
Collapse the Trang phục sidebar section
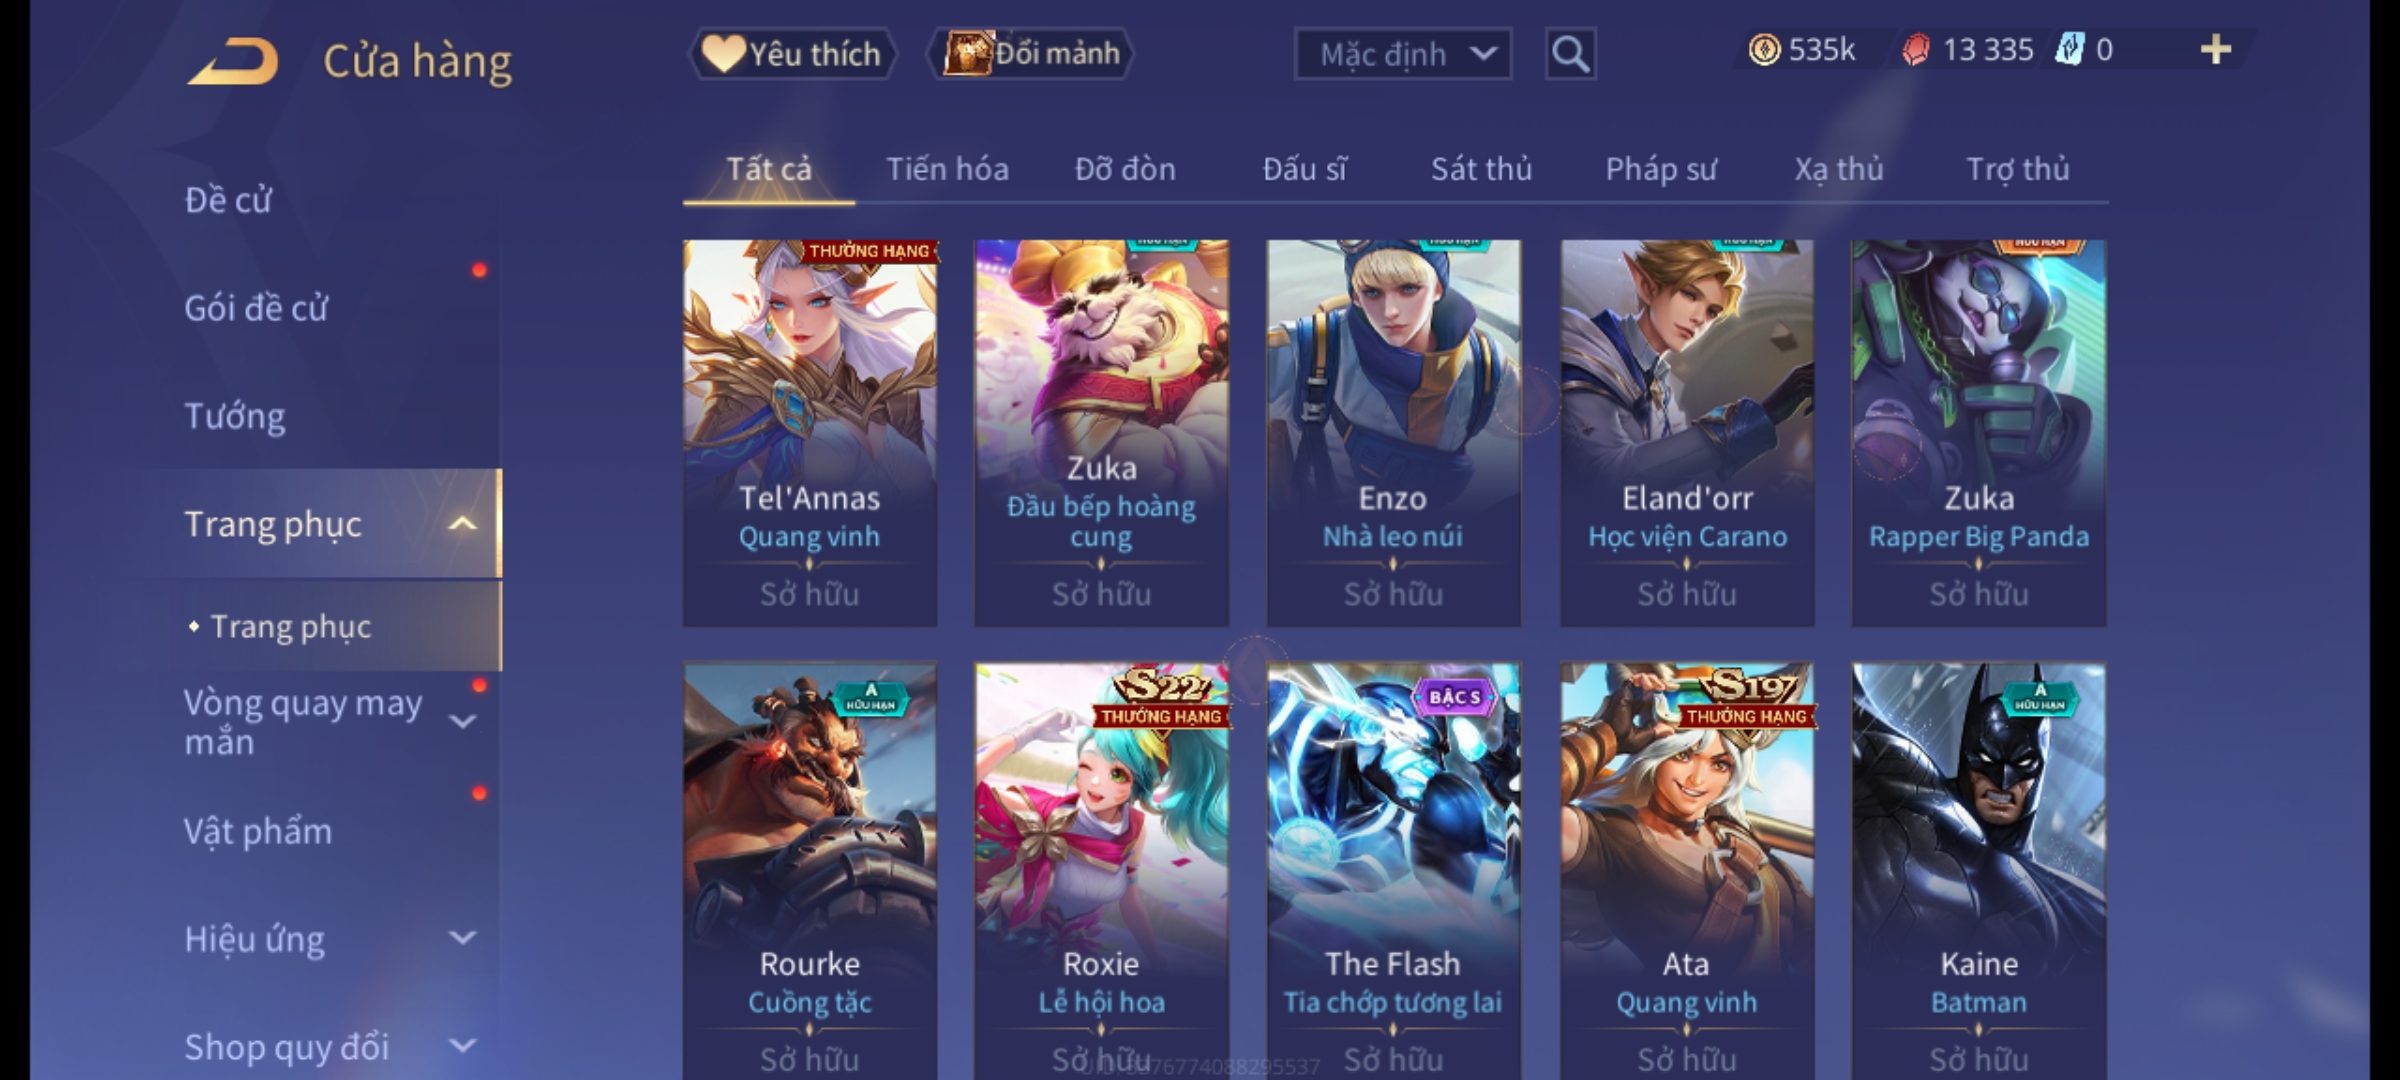462,524
